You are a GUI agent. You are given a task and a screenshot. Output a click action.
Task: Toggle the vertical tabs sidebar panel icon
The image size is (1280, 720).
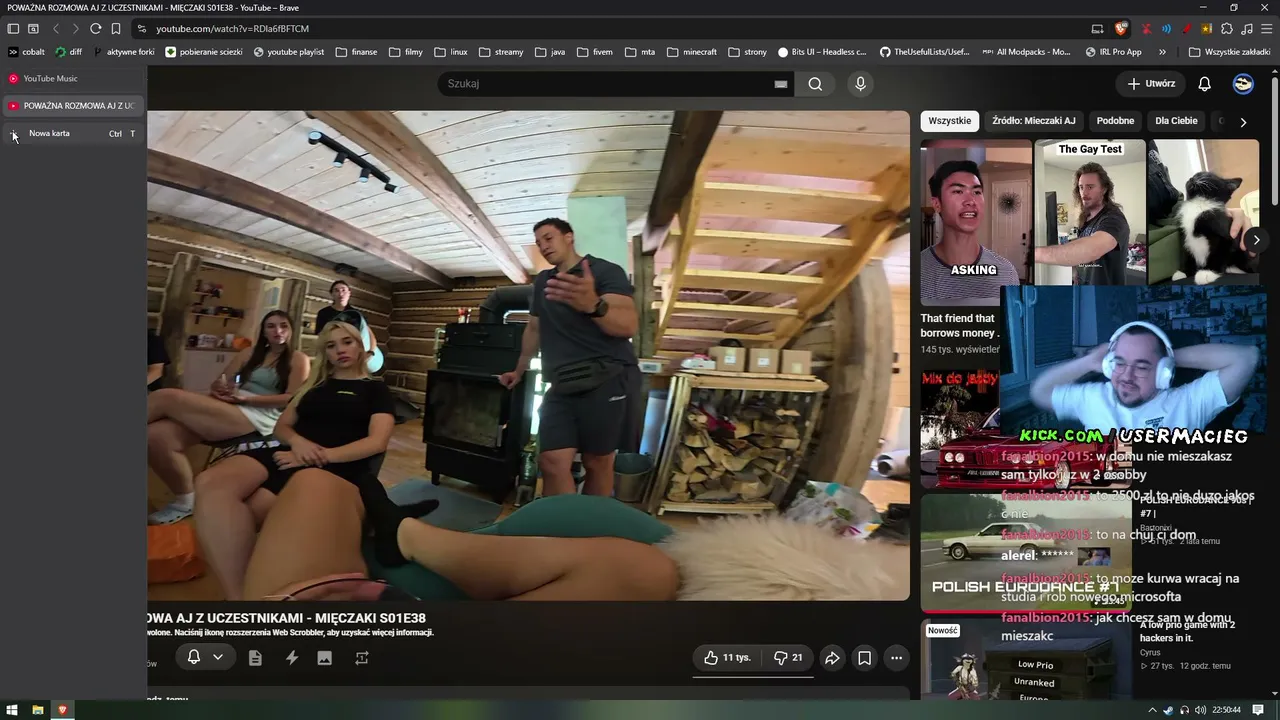click(13, 29)
